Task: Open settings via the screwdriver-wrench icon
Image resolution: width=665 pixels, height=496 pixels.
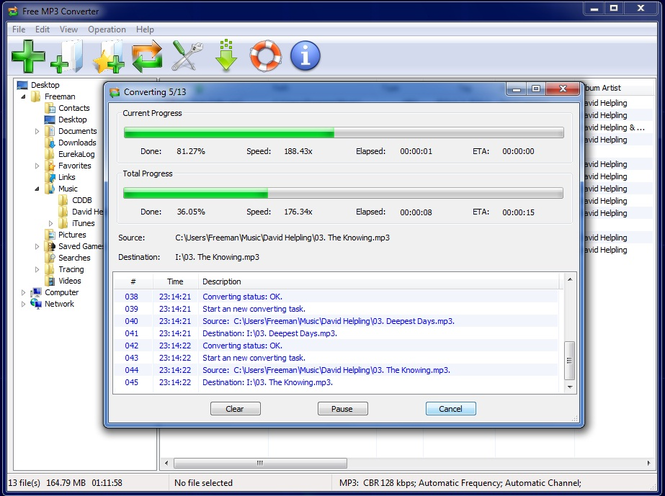Action: coord(187,57)
